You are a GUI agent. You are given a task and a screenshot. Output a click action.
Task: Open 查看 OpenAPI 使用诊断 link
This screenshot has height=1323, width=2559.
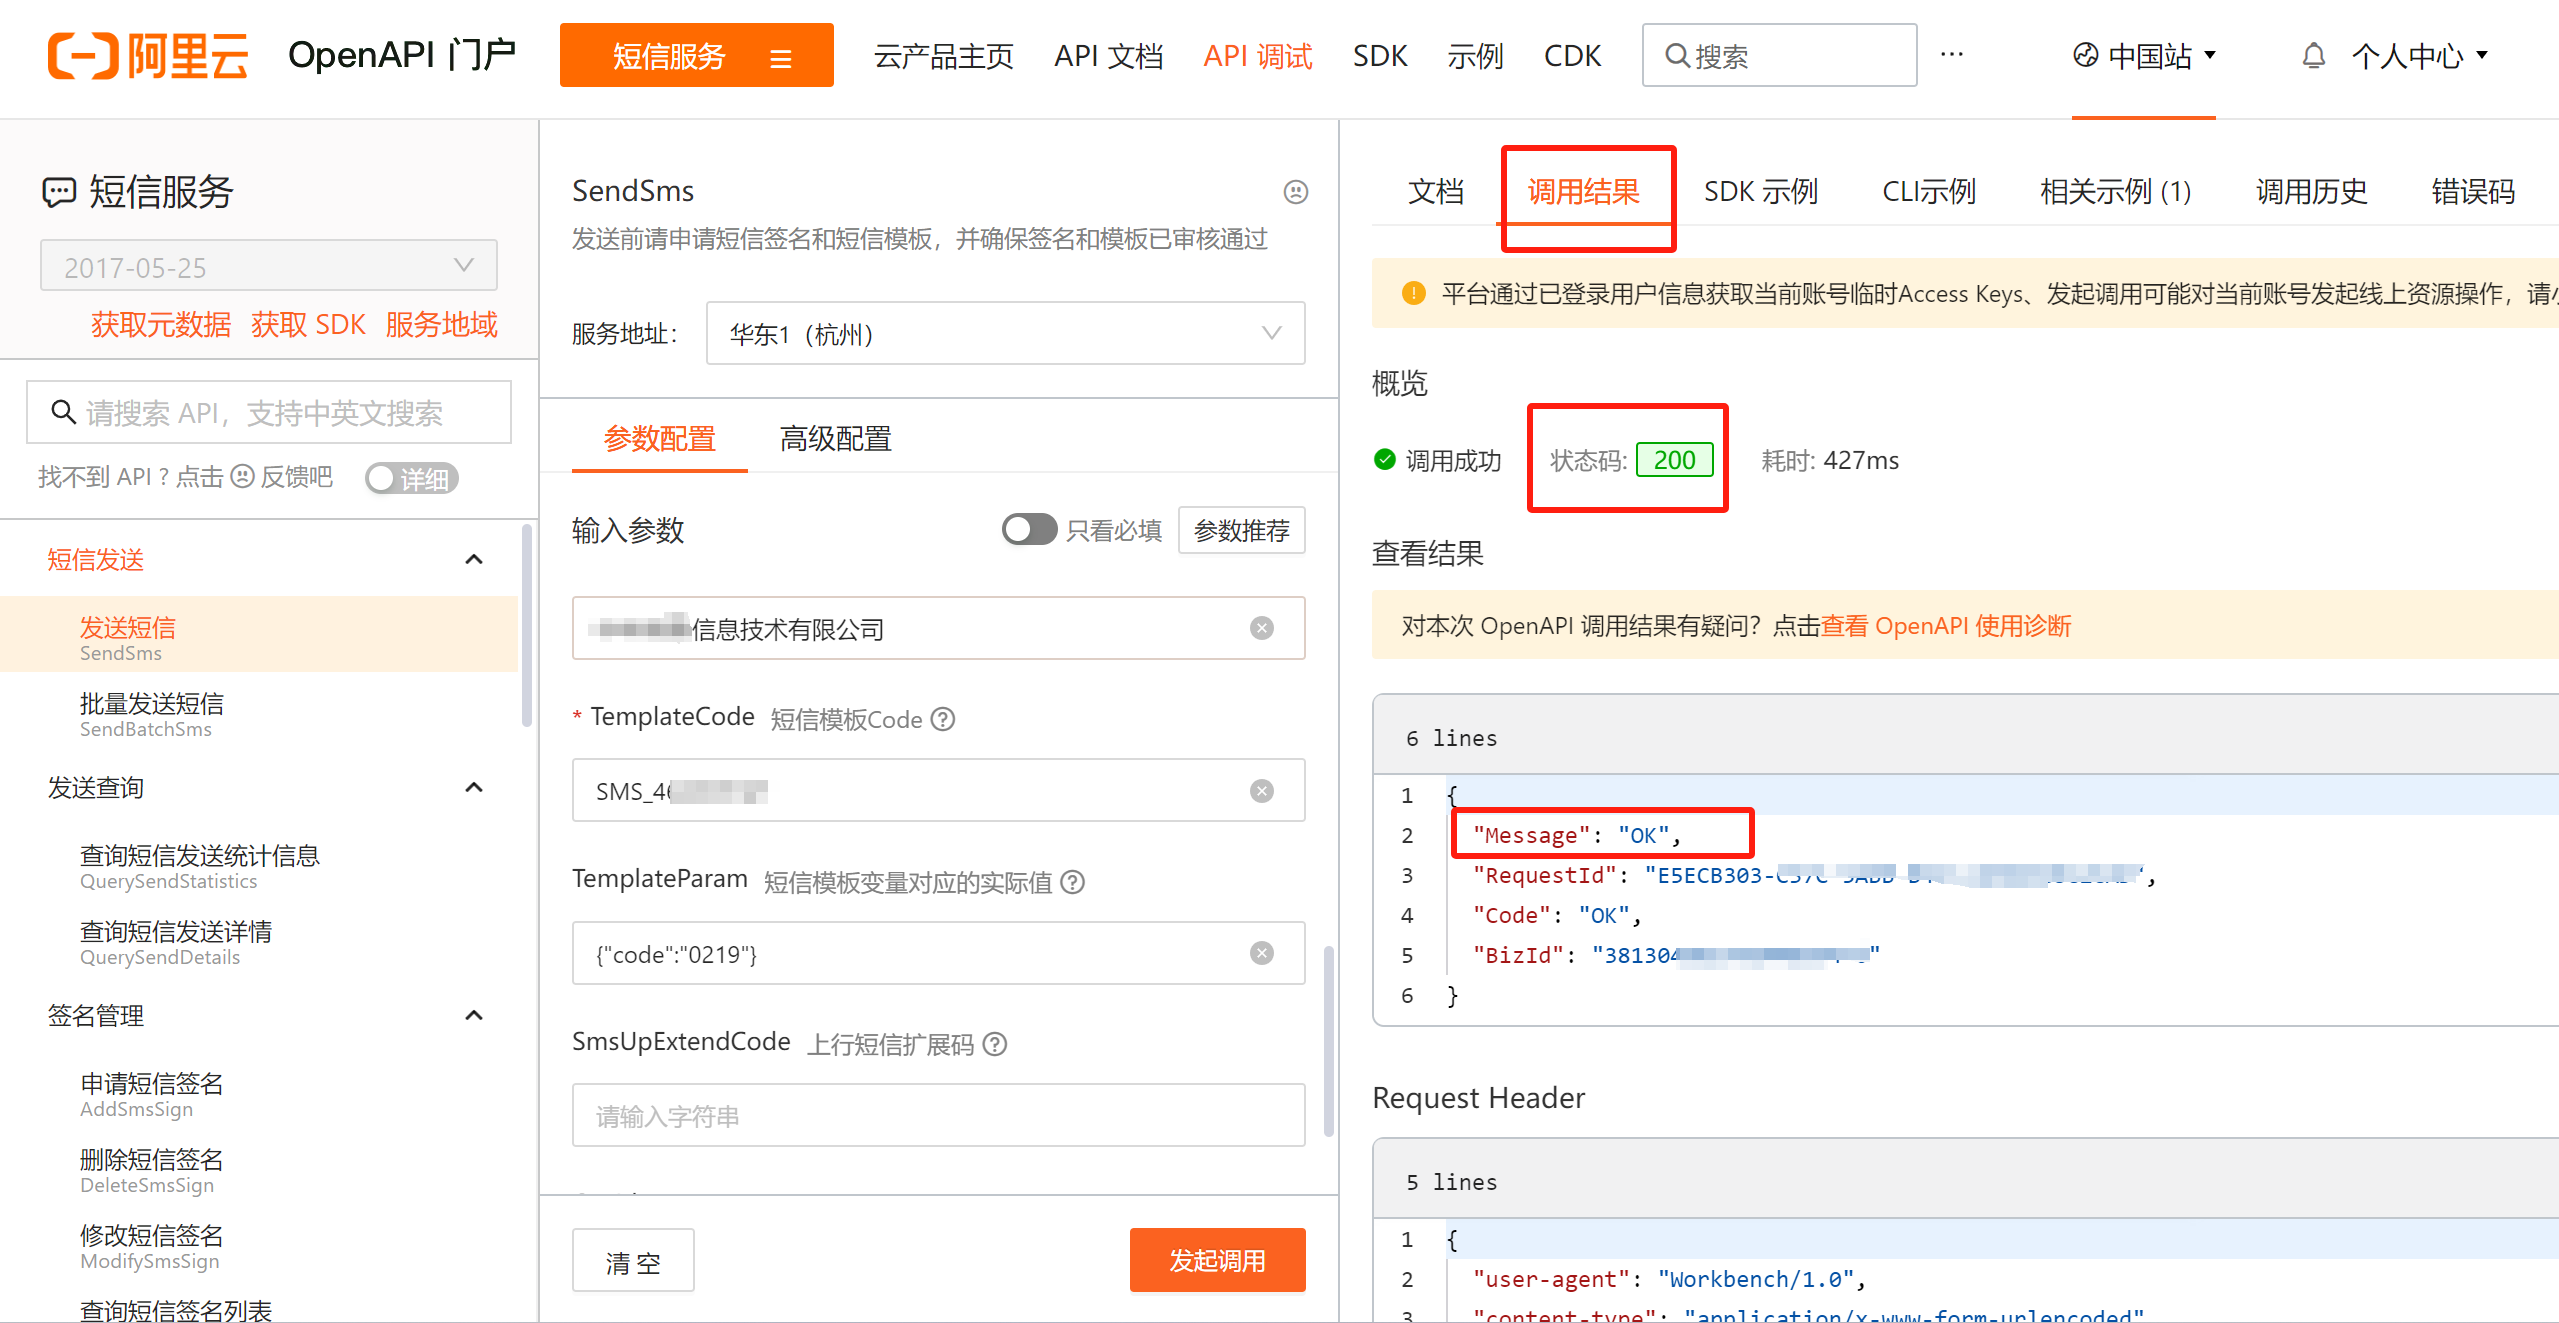[1945, 626]
